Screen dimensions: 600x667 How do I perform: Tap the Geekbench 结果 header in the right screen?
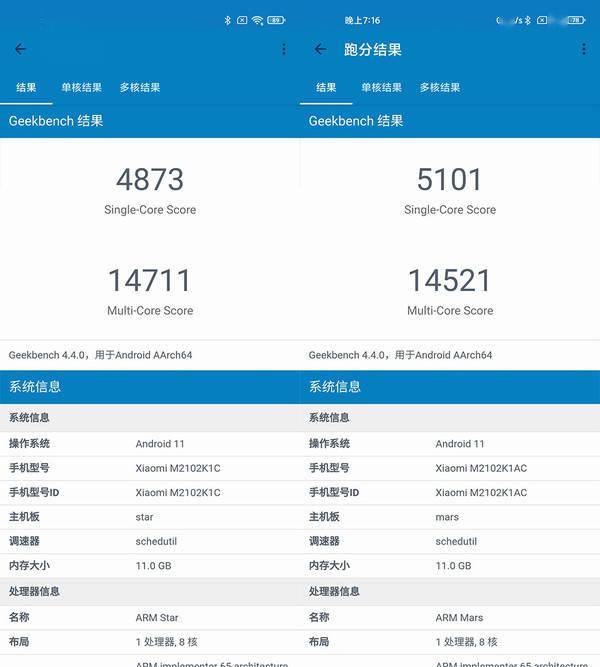point(356,121)
